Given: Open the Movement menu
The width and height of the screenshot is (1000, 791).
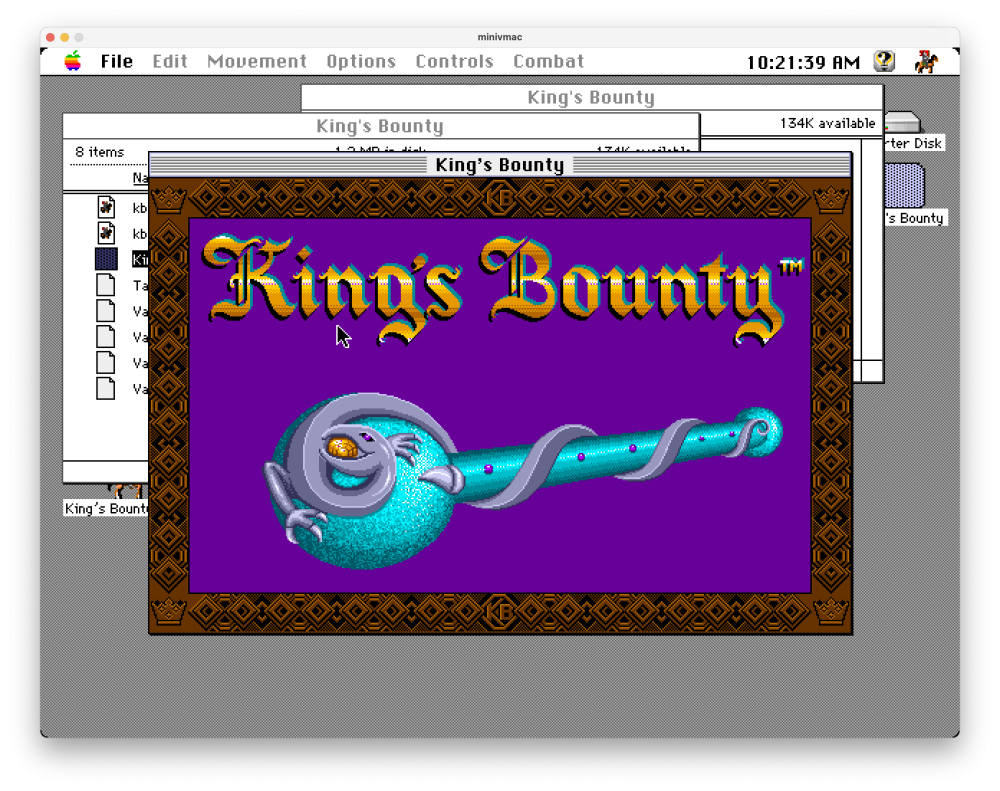Looking at the screenshot, I should pyautogui.click(x=257, y=61).
